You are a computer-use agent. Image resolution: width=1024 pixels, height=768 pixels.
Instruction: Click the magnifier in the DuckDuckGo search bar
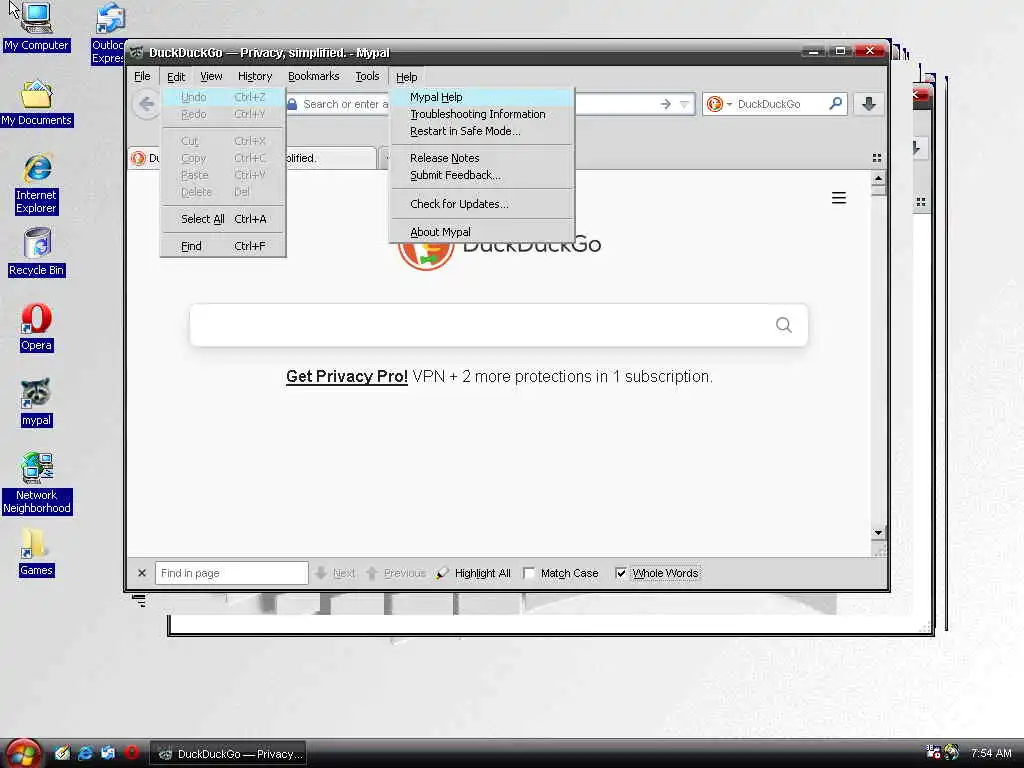pyautogui.click(x=835, y=103)
